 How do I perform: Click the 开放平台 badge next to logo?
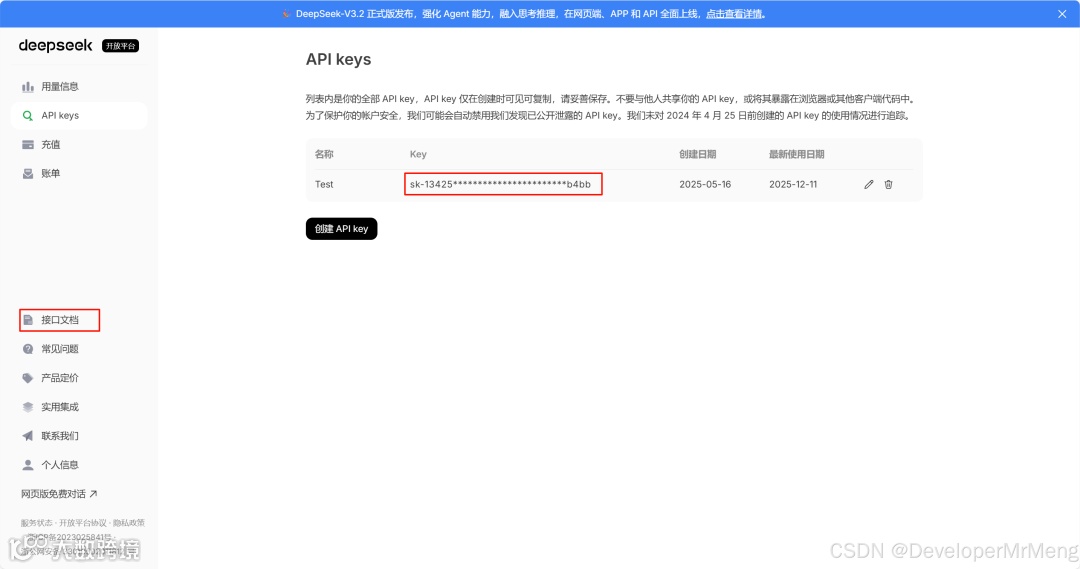(121, 46)
